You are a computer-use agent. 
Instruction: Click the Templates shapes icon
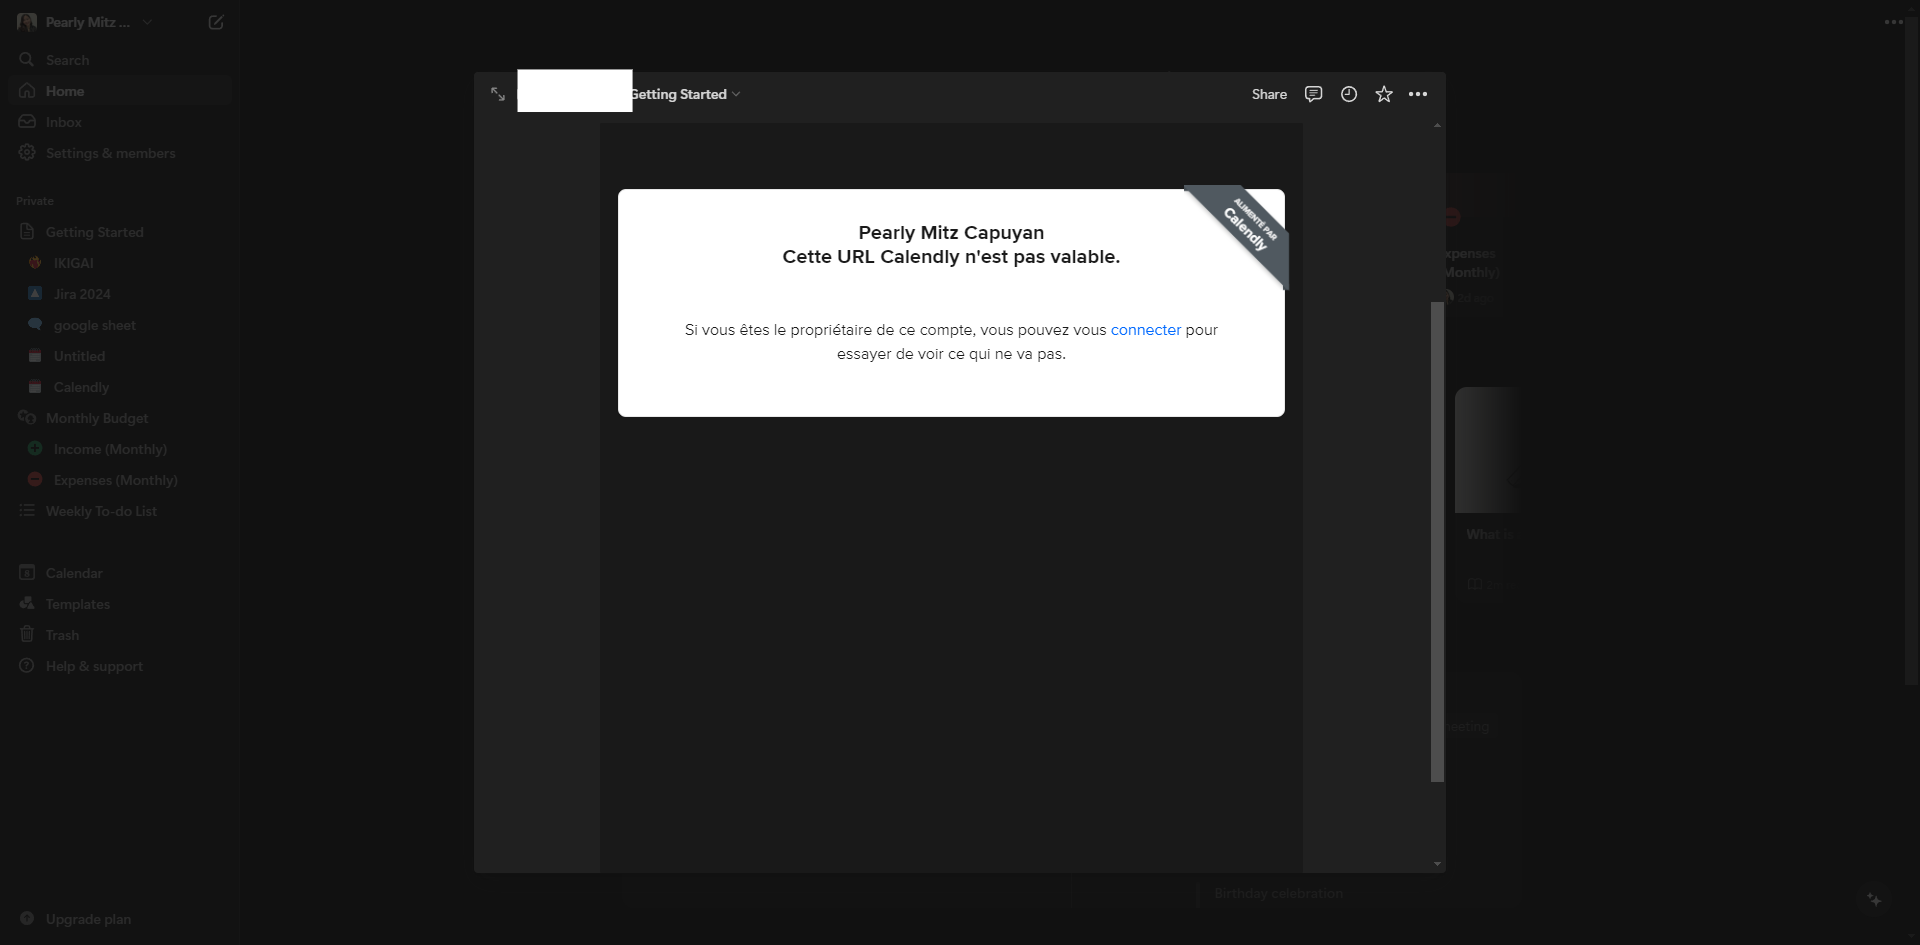[27, 603]
